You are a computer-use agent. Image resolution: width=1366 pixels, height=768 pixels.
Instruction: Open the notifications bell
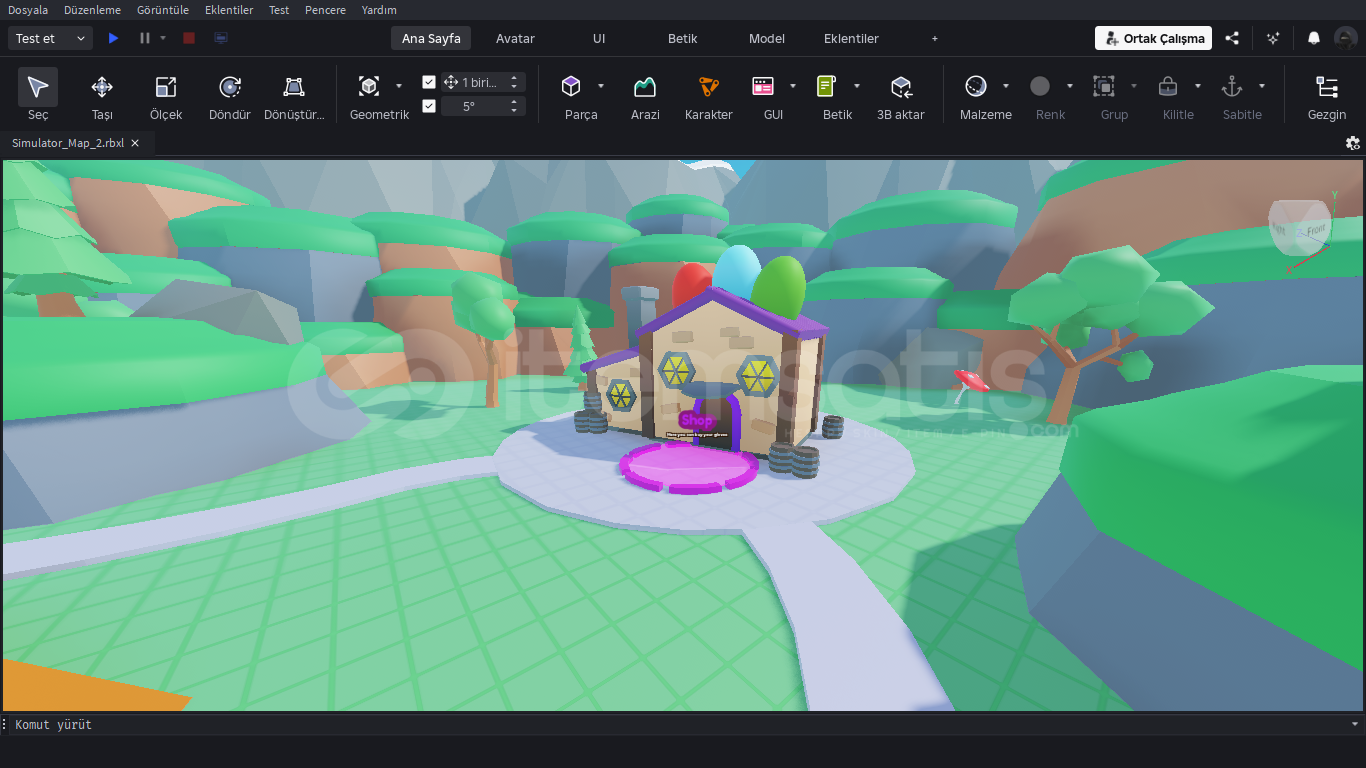click(1314, 38)
